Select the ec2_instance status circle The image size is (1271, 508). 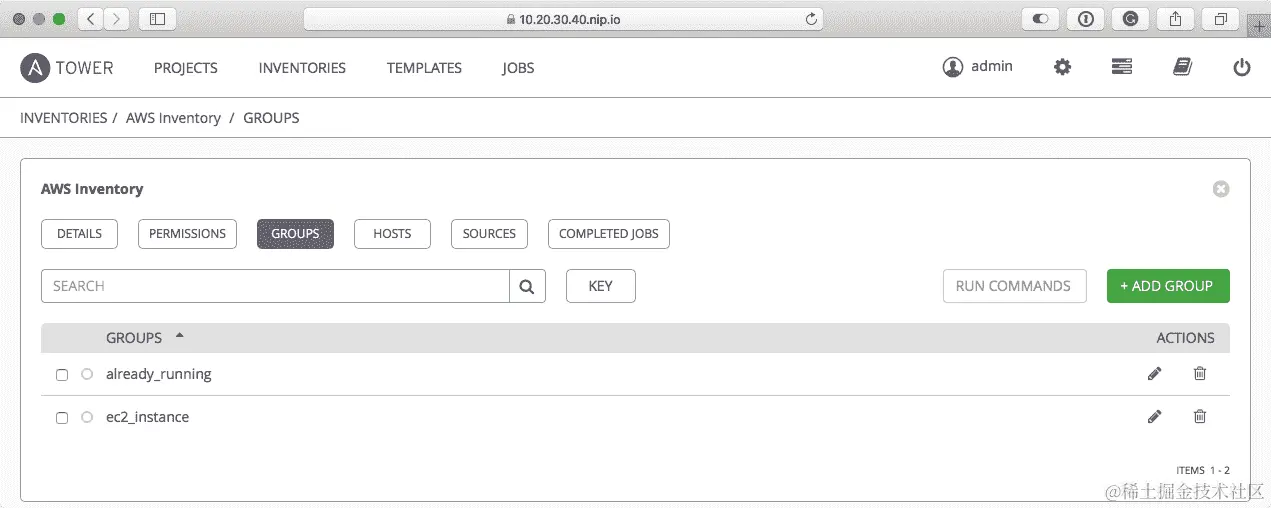(x=87, y=417)
